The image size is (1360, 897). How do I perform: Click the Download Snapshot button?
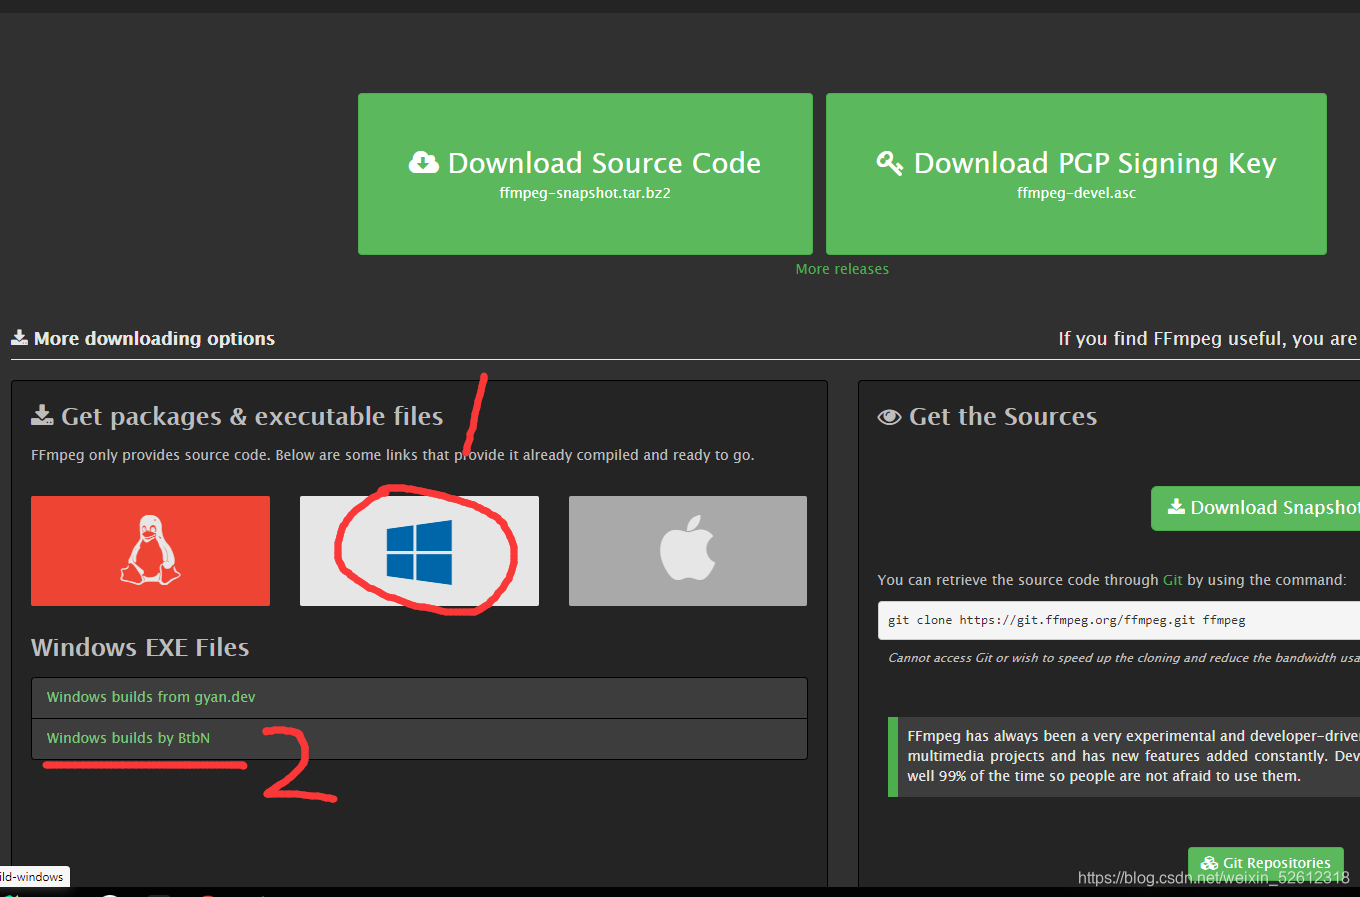pos(1256,508)
